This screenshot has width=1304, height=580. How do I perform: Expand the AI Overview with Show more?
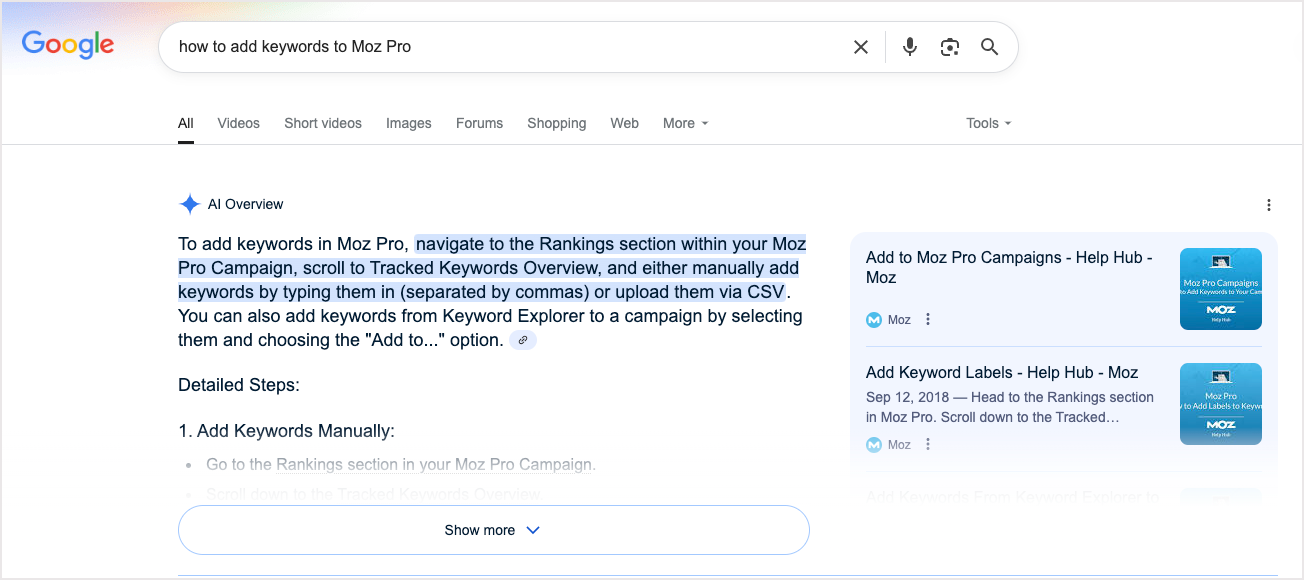(492, 530)
